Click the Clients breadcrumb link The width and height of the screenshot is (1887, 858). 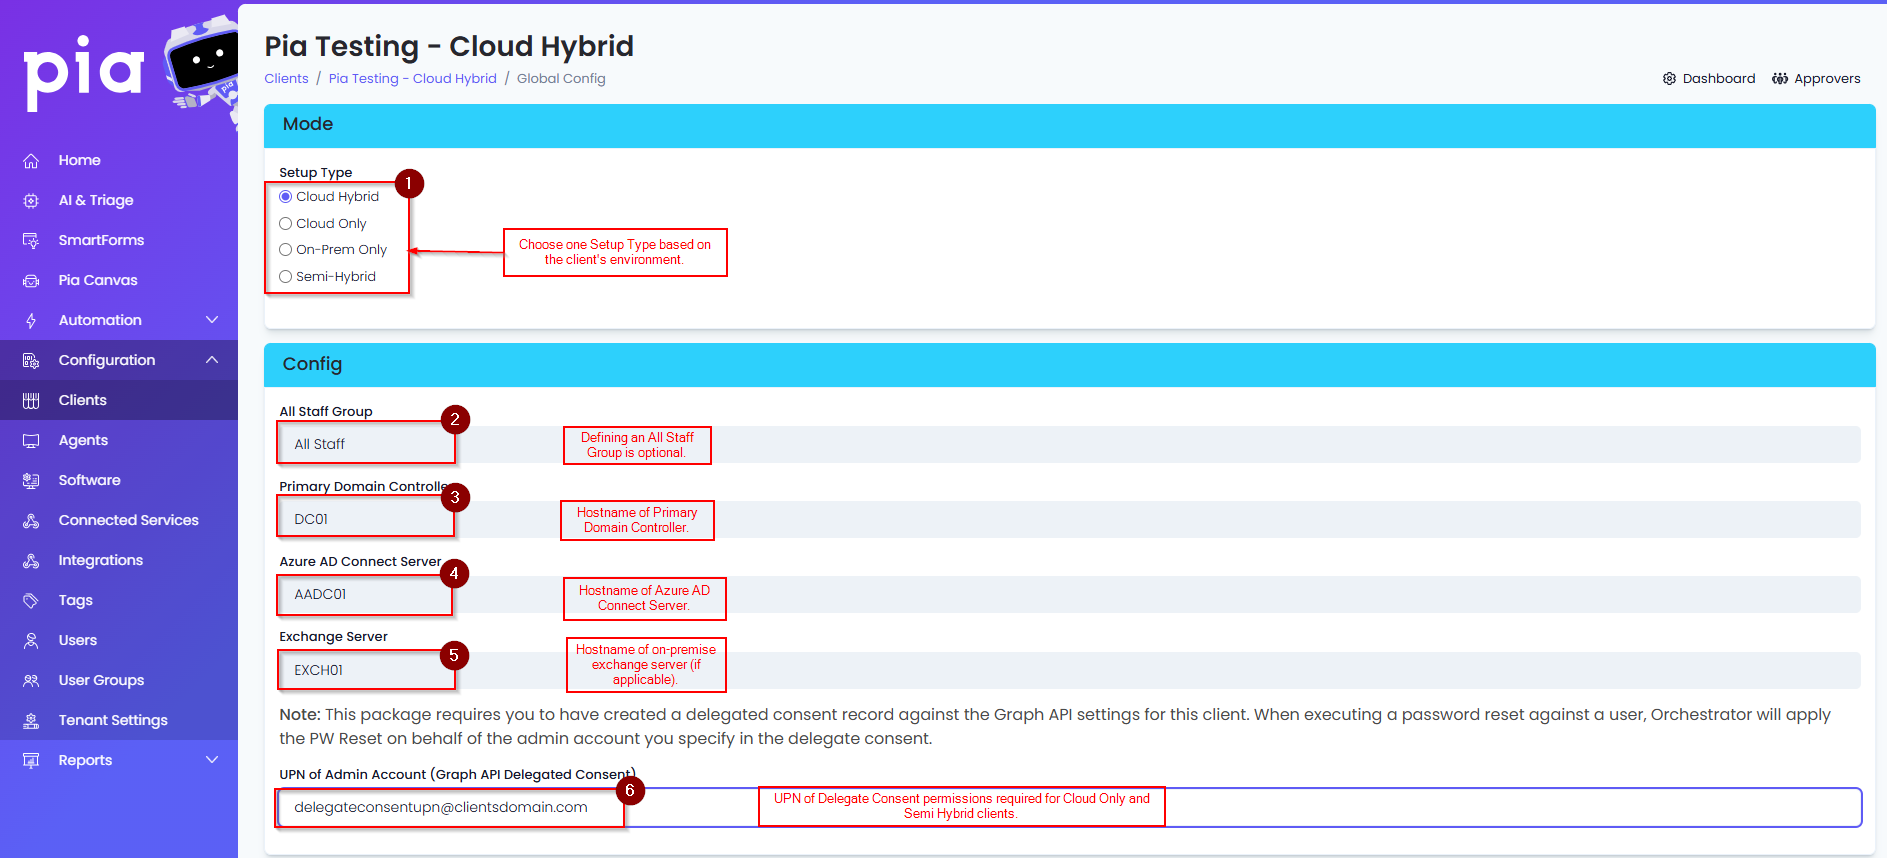[286, 79]
